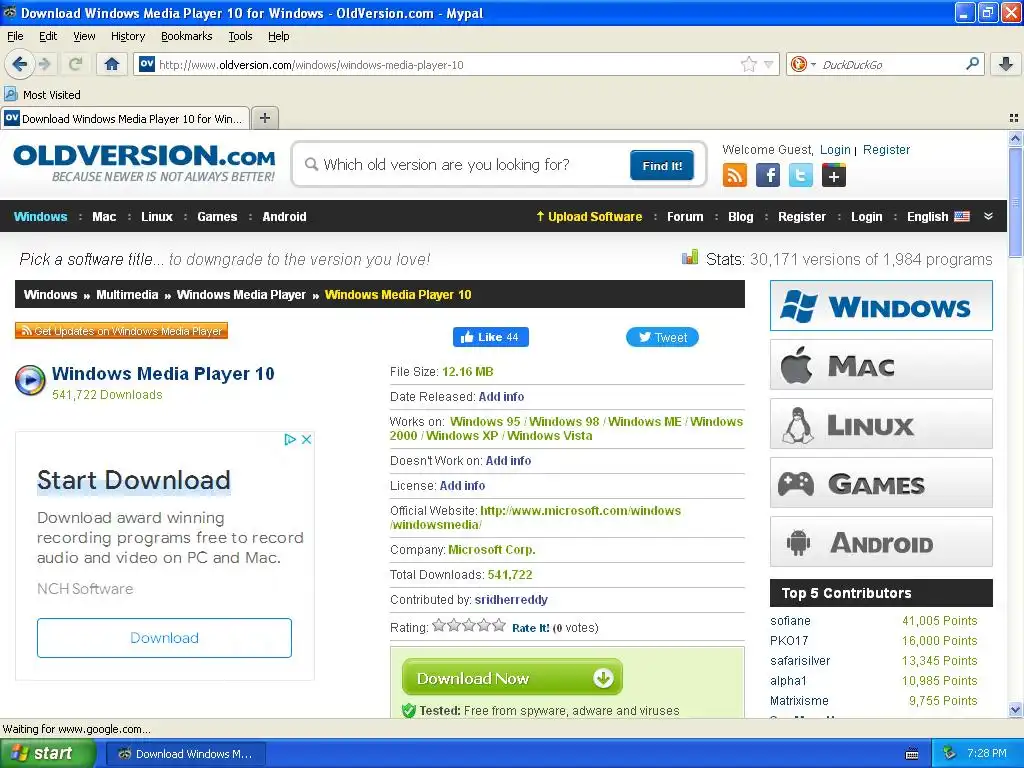Close the NCH Software ad
1024x768 pixels.
306,440
